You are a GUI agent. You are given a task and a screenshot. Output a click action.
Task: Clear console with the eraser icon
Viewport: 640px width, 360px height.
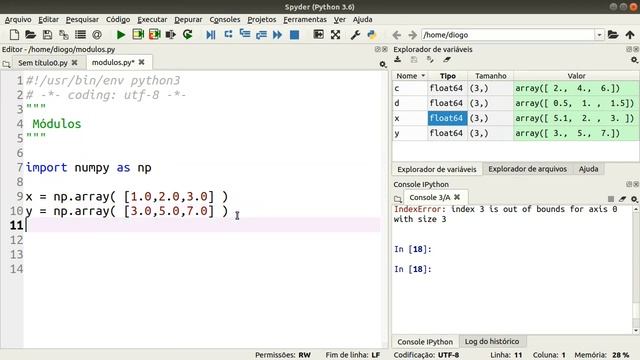point(622,199)
